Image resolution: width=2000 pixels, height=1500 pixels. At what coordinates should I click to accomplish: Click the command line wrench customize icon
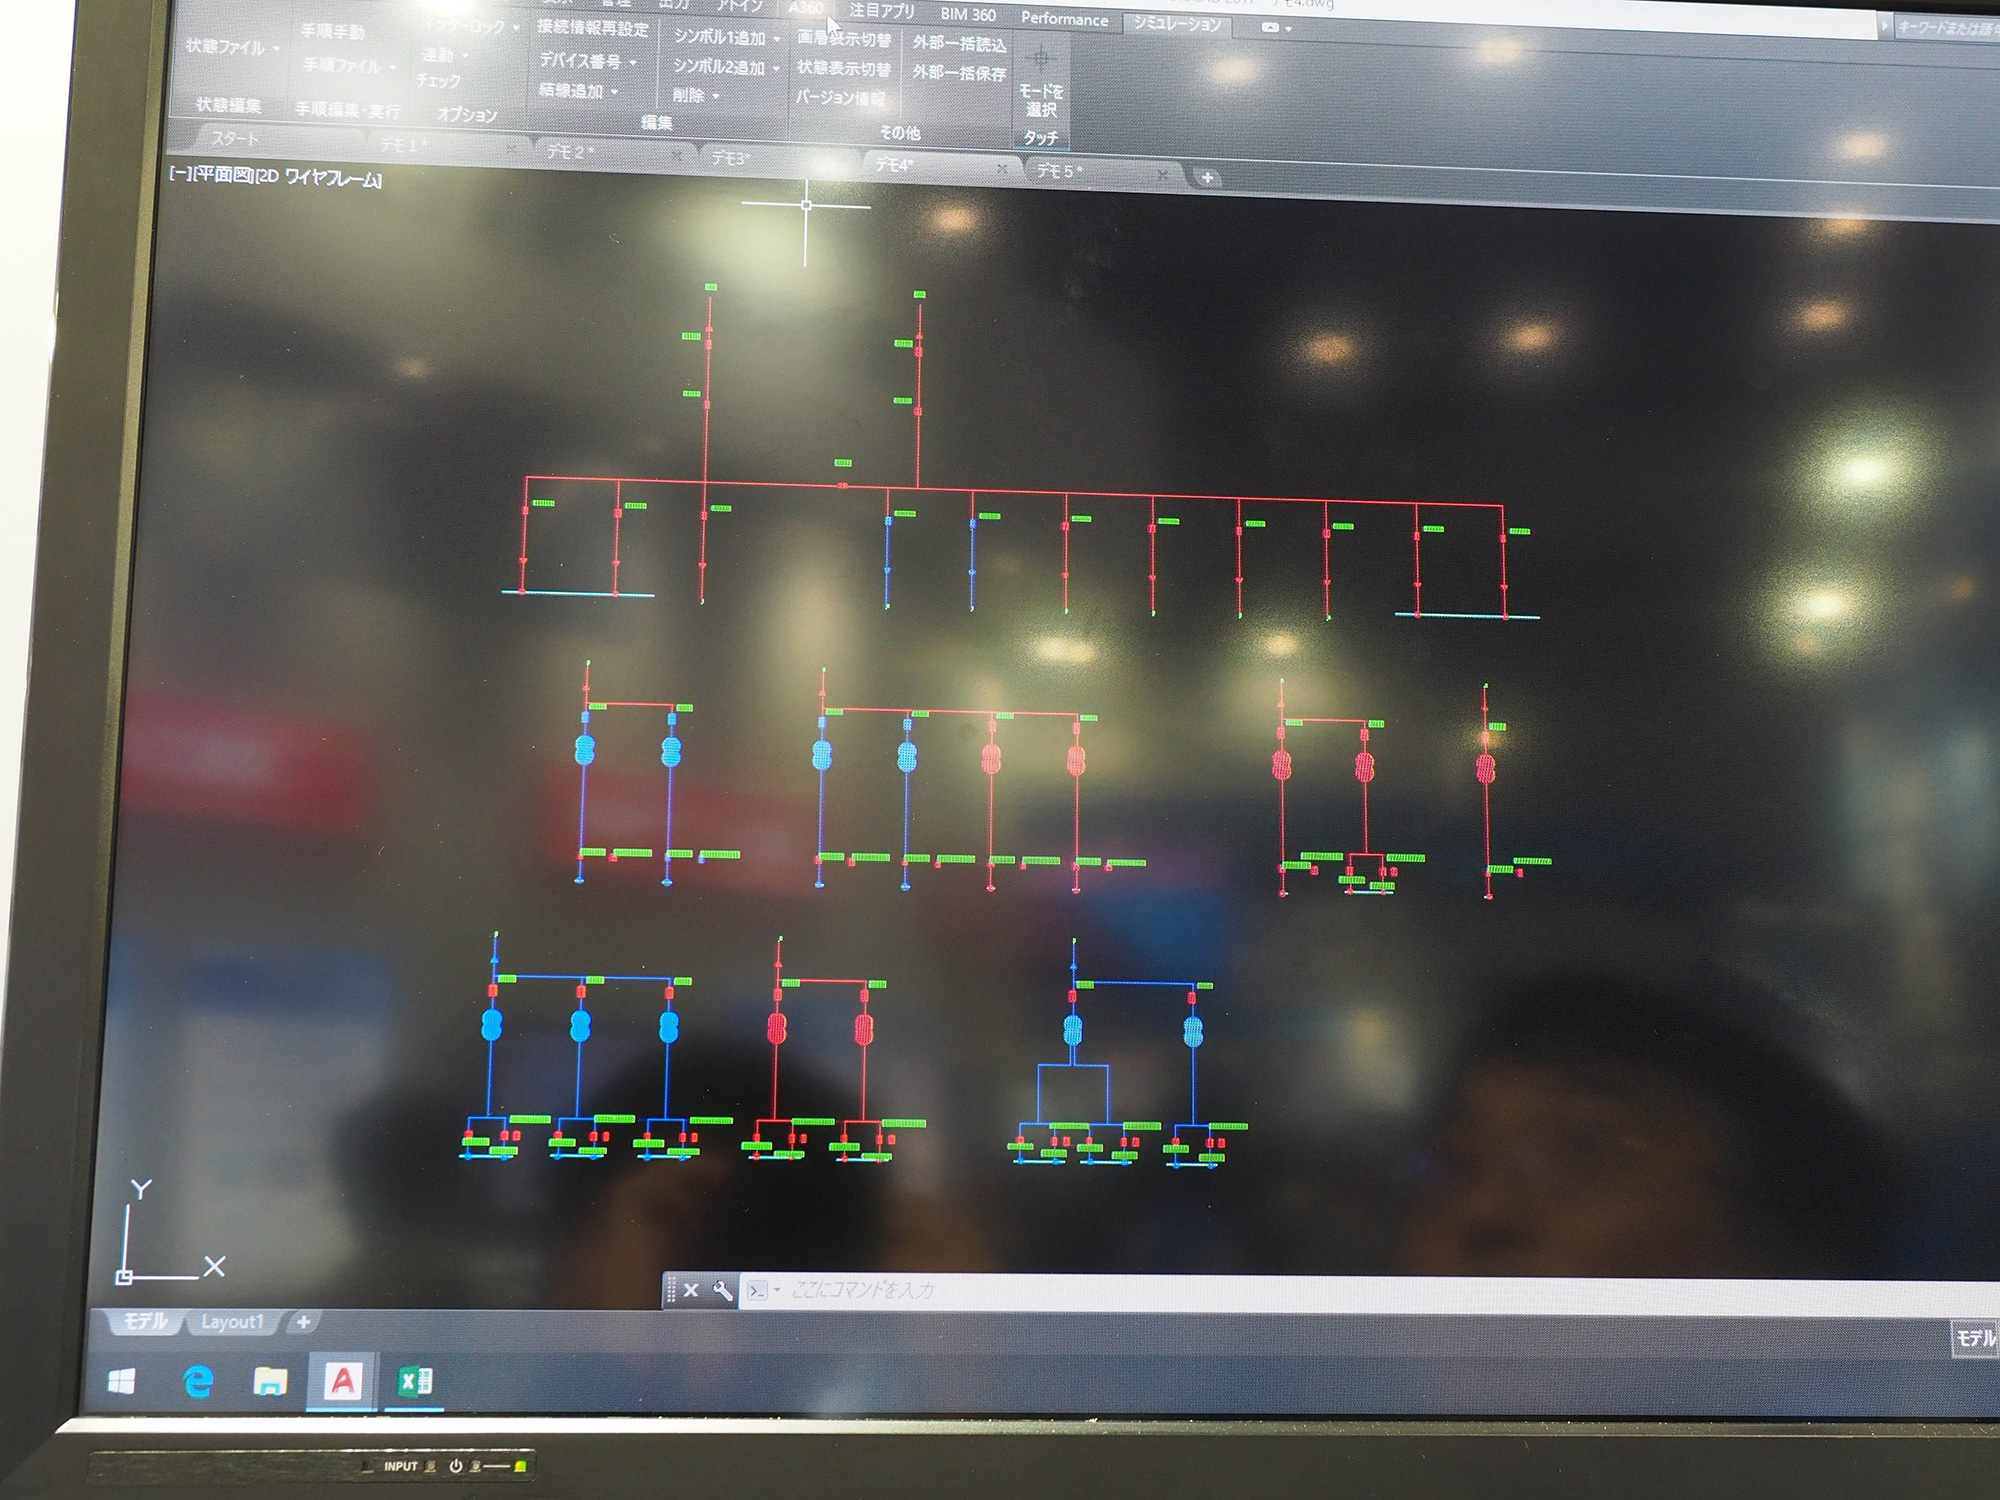(722, 1290)
